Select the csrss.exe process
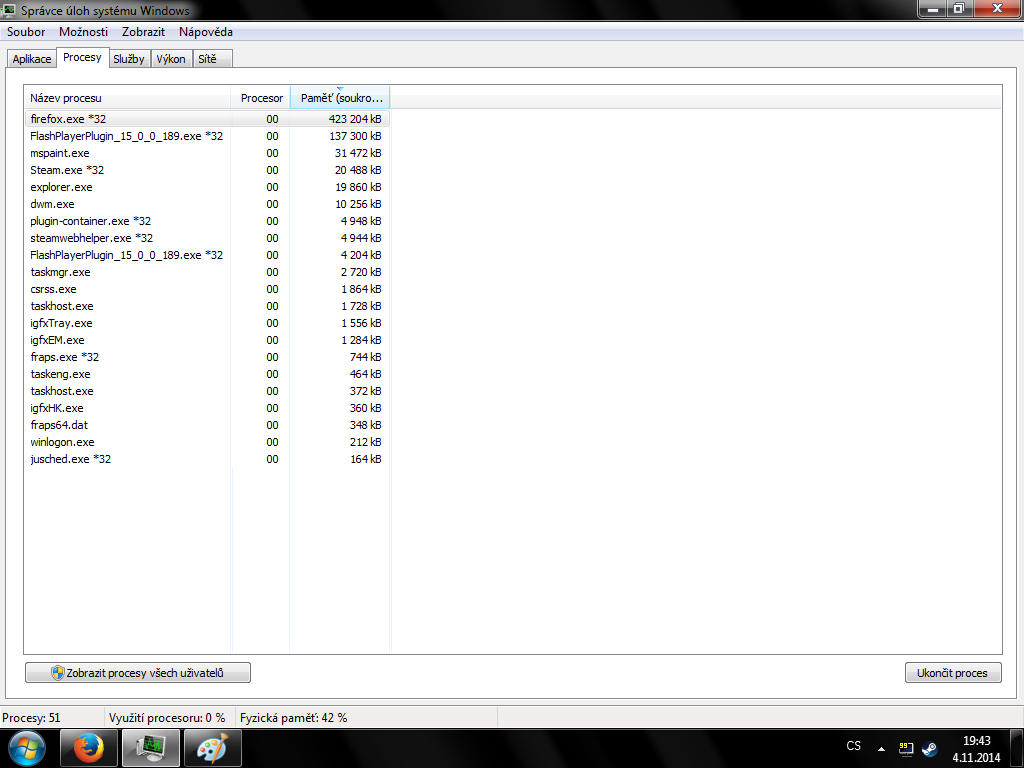Image resolution: width=1024 pixels, height=768 pixels. pyautogui.click(x=207, y=289)
